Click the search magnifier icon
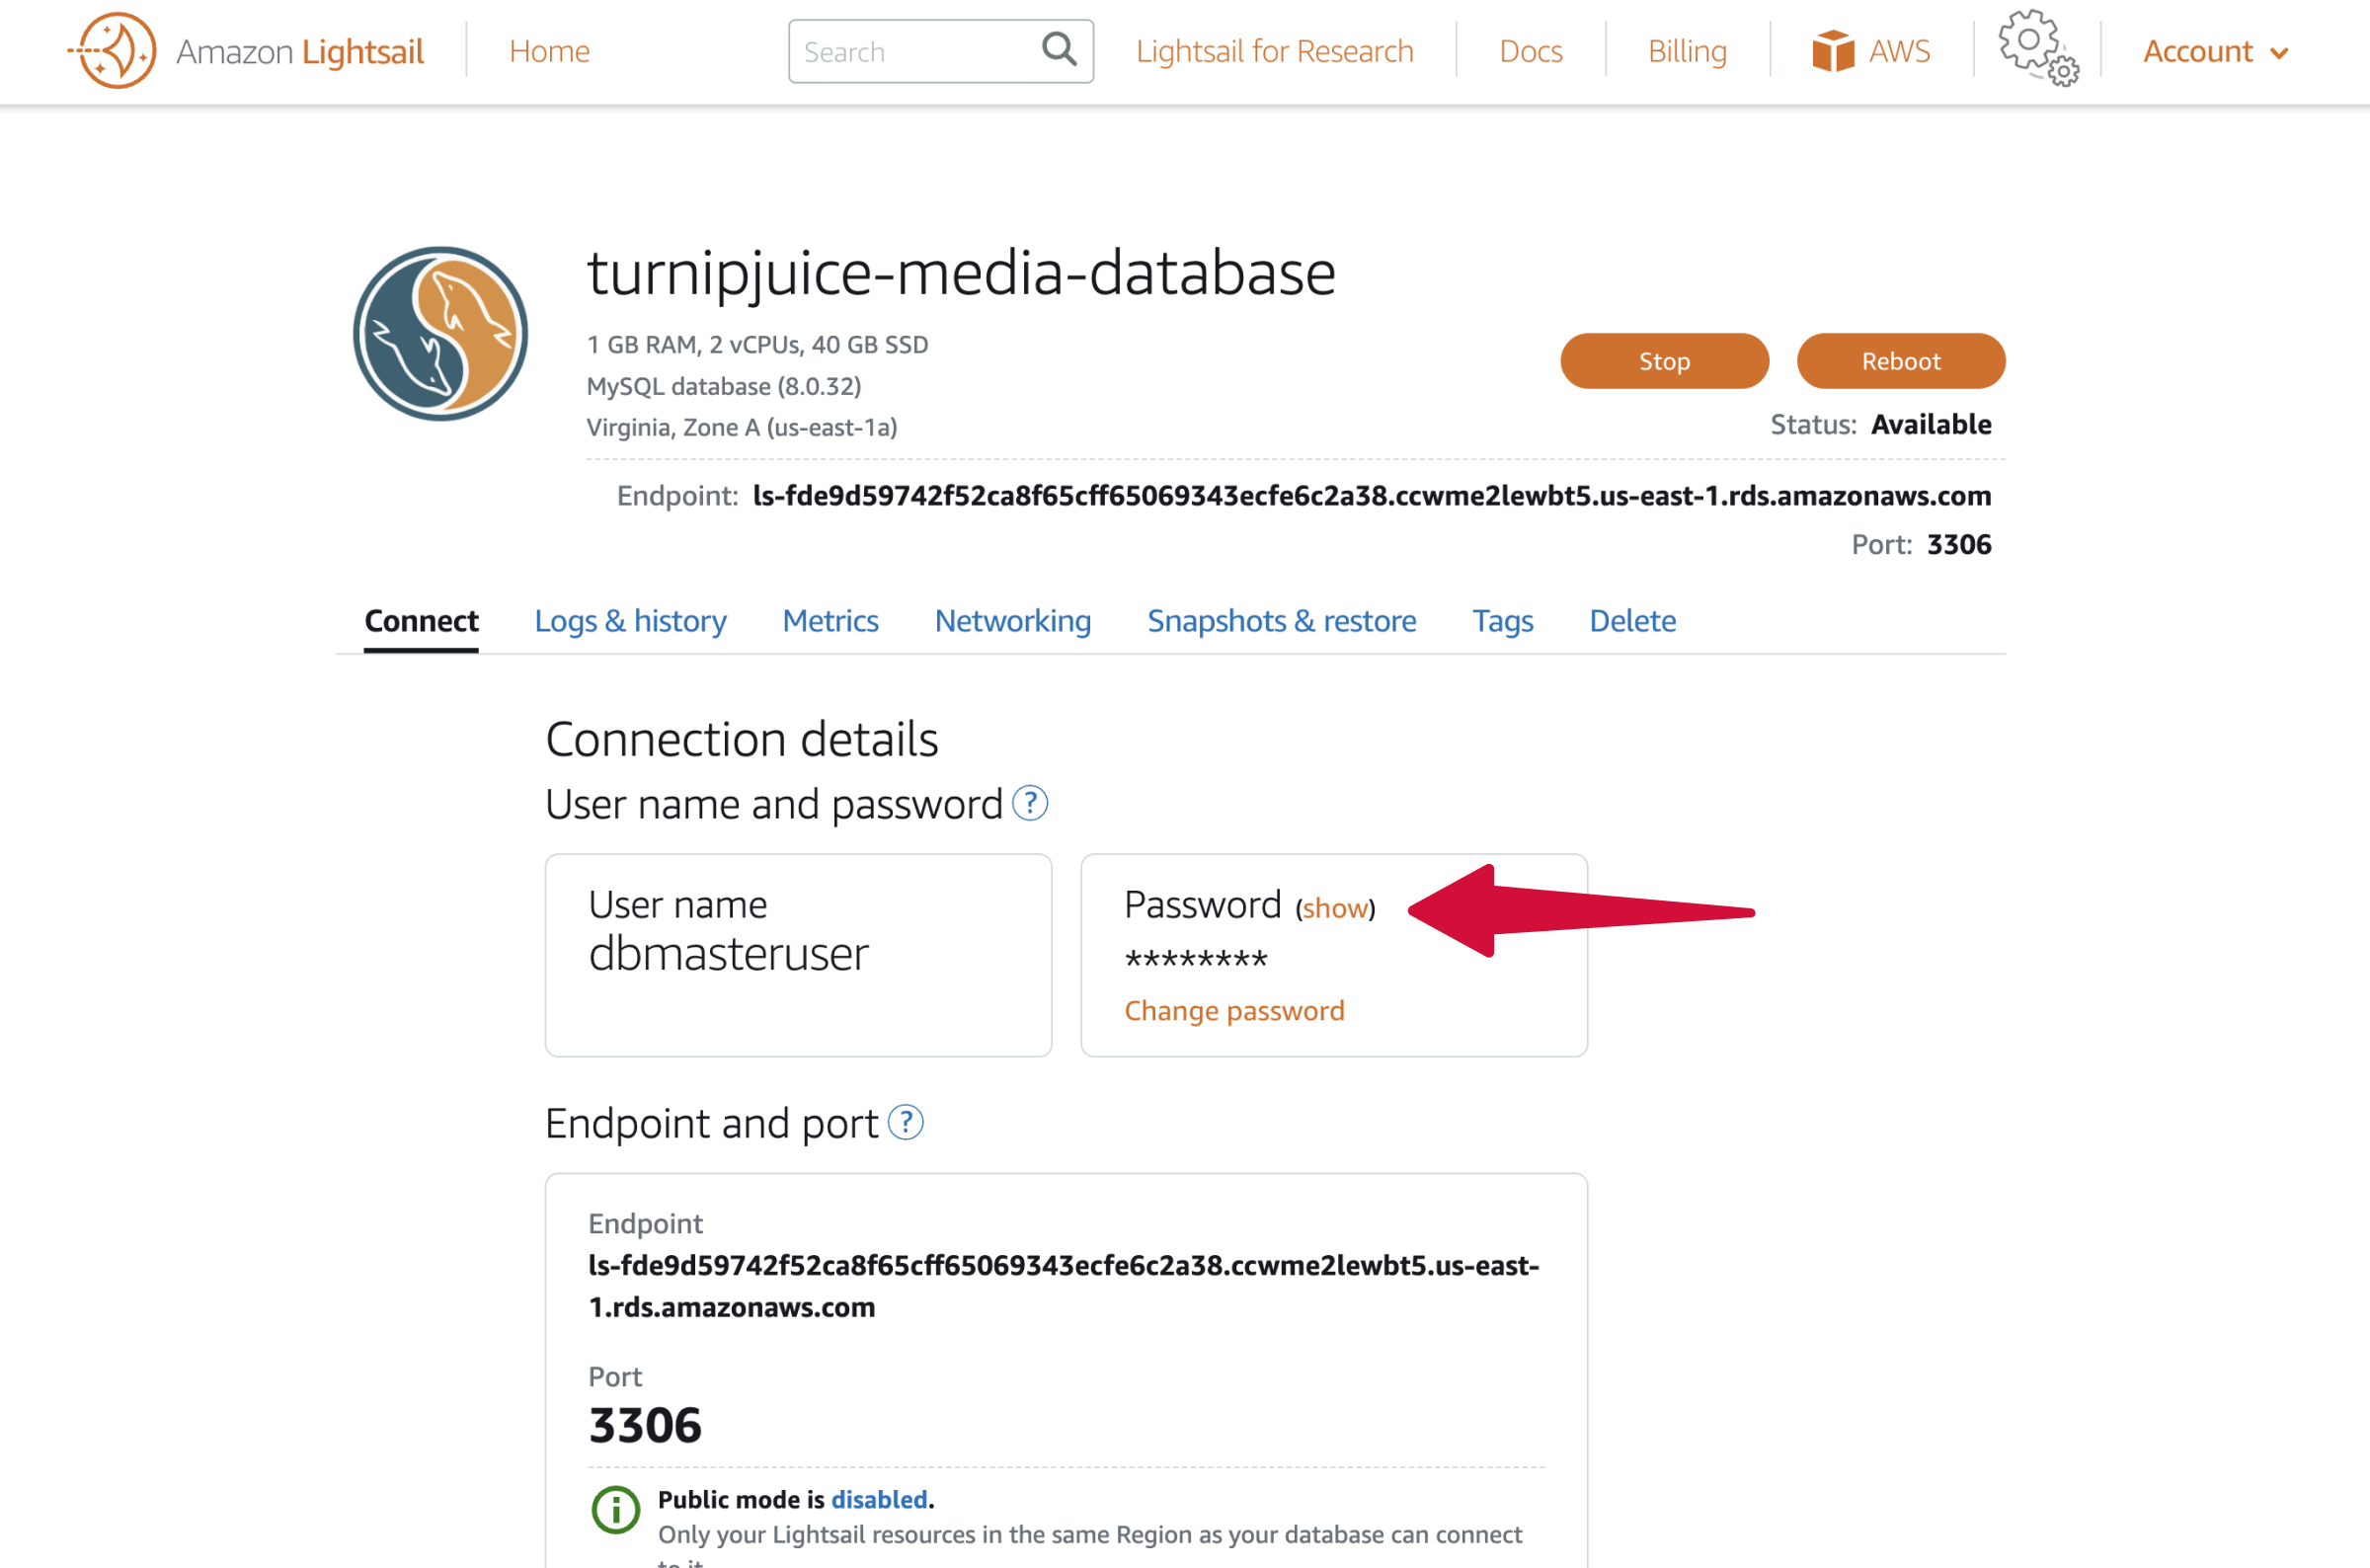Image resolution: width=2370 pixels, height=1568 pixels. point(1059,49)
